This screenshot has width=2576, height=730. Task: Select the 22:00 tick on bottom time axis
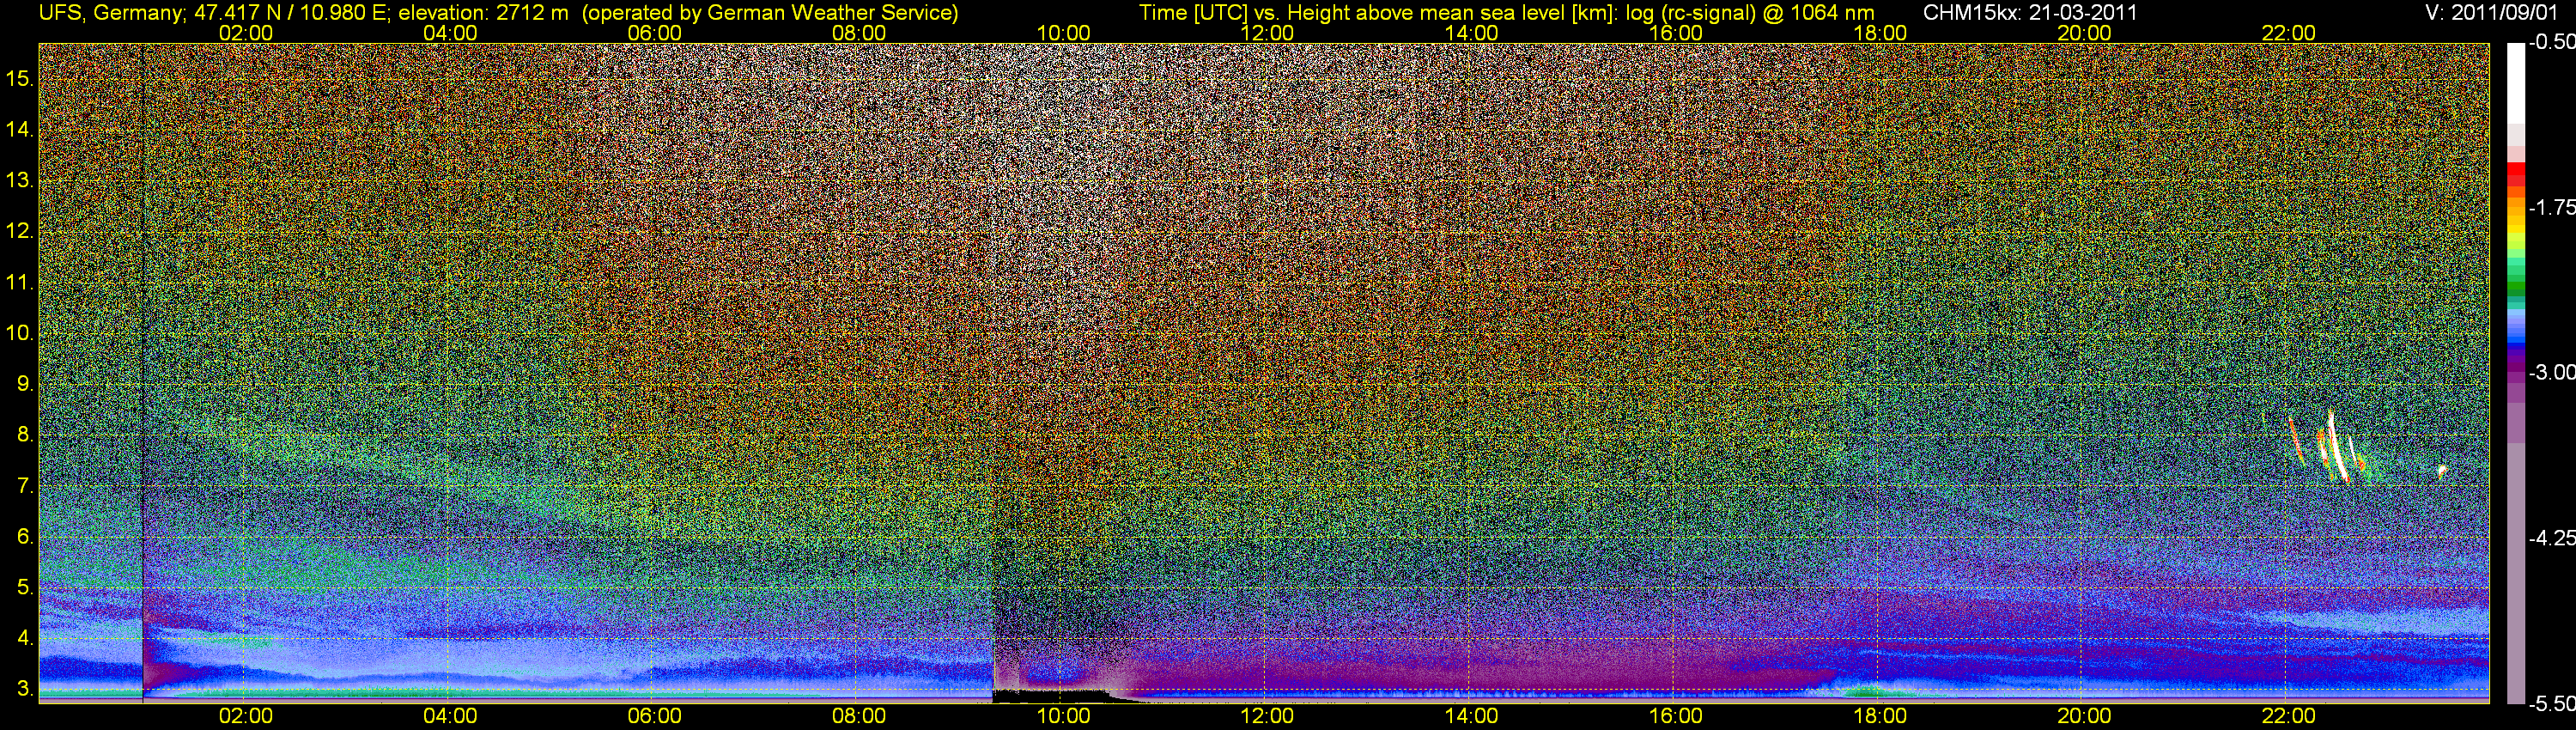pyautogui.click(x=2288, y=716)
